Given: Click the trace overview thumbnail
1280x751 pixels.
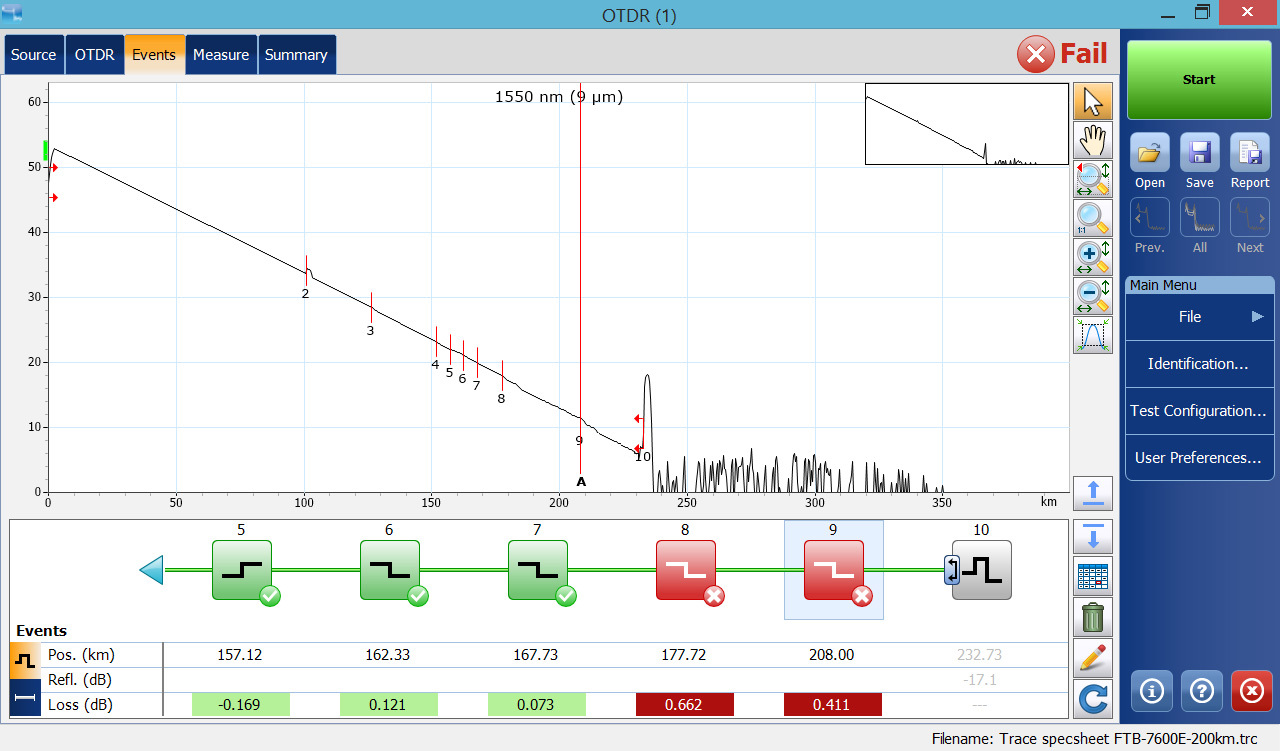Looking at the screenshot, I should click(966, 124).
